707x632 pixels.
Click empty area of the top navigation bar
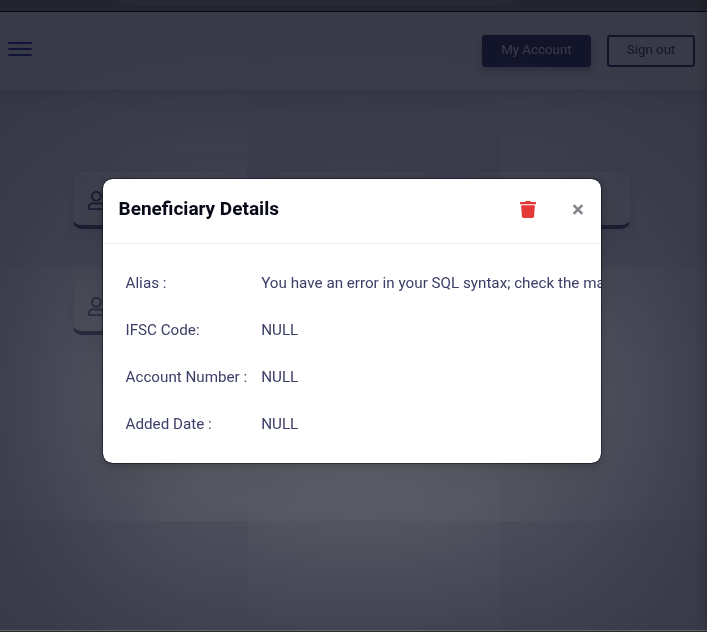250,50
